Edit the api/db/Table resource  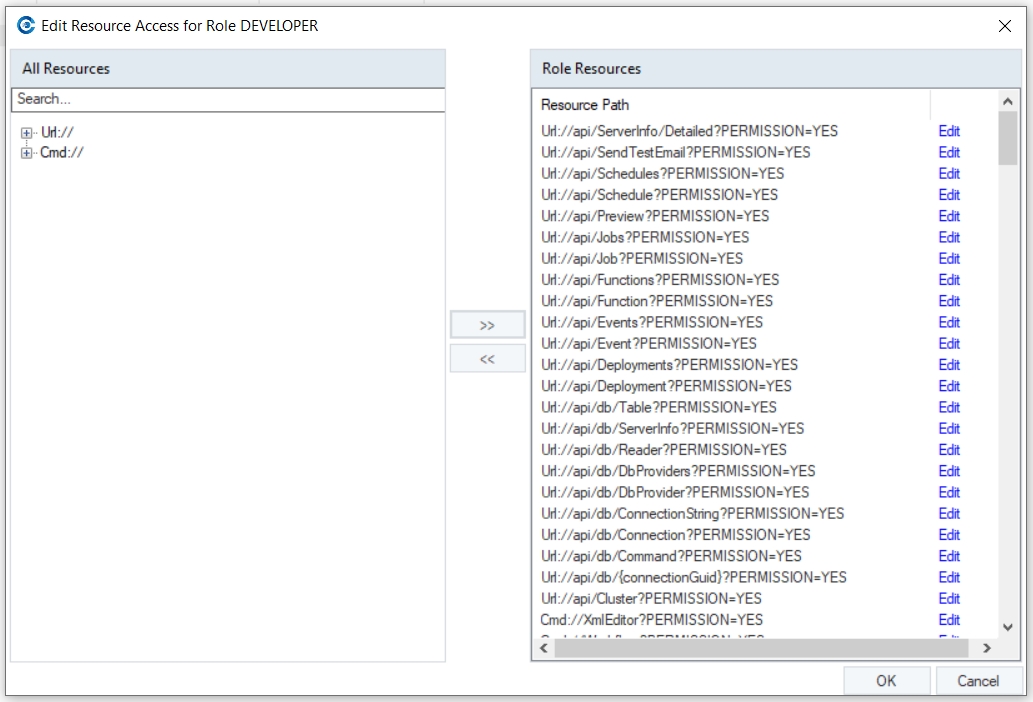point(949,408)
